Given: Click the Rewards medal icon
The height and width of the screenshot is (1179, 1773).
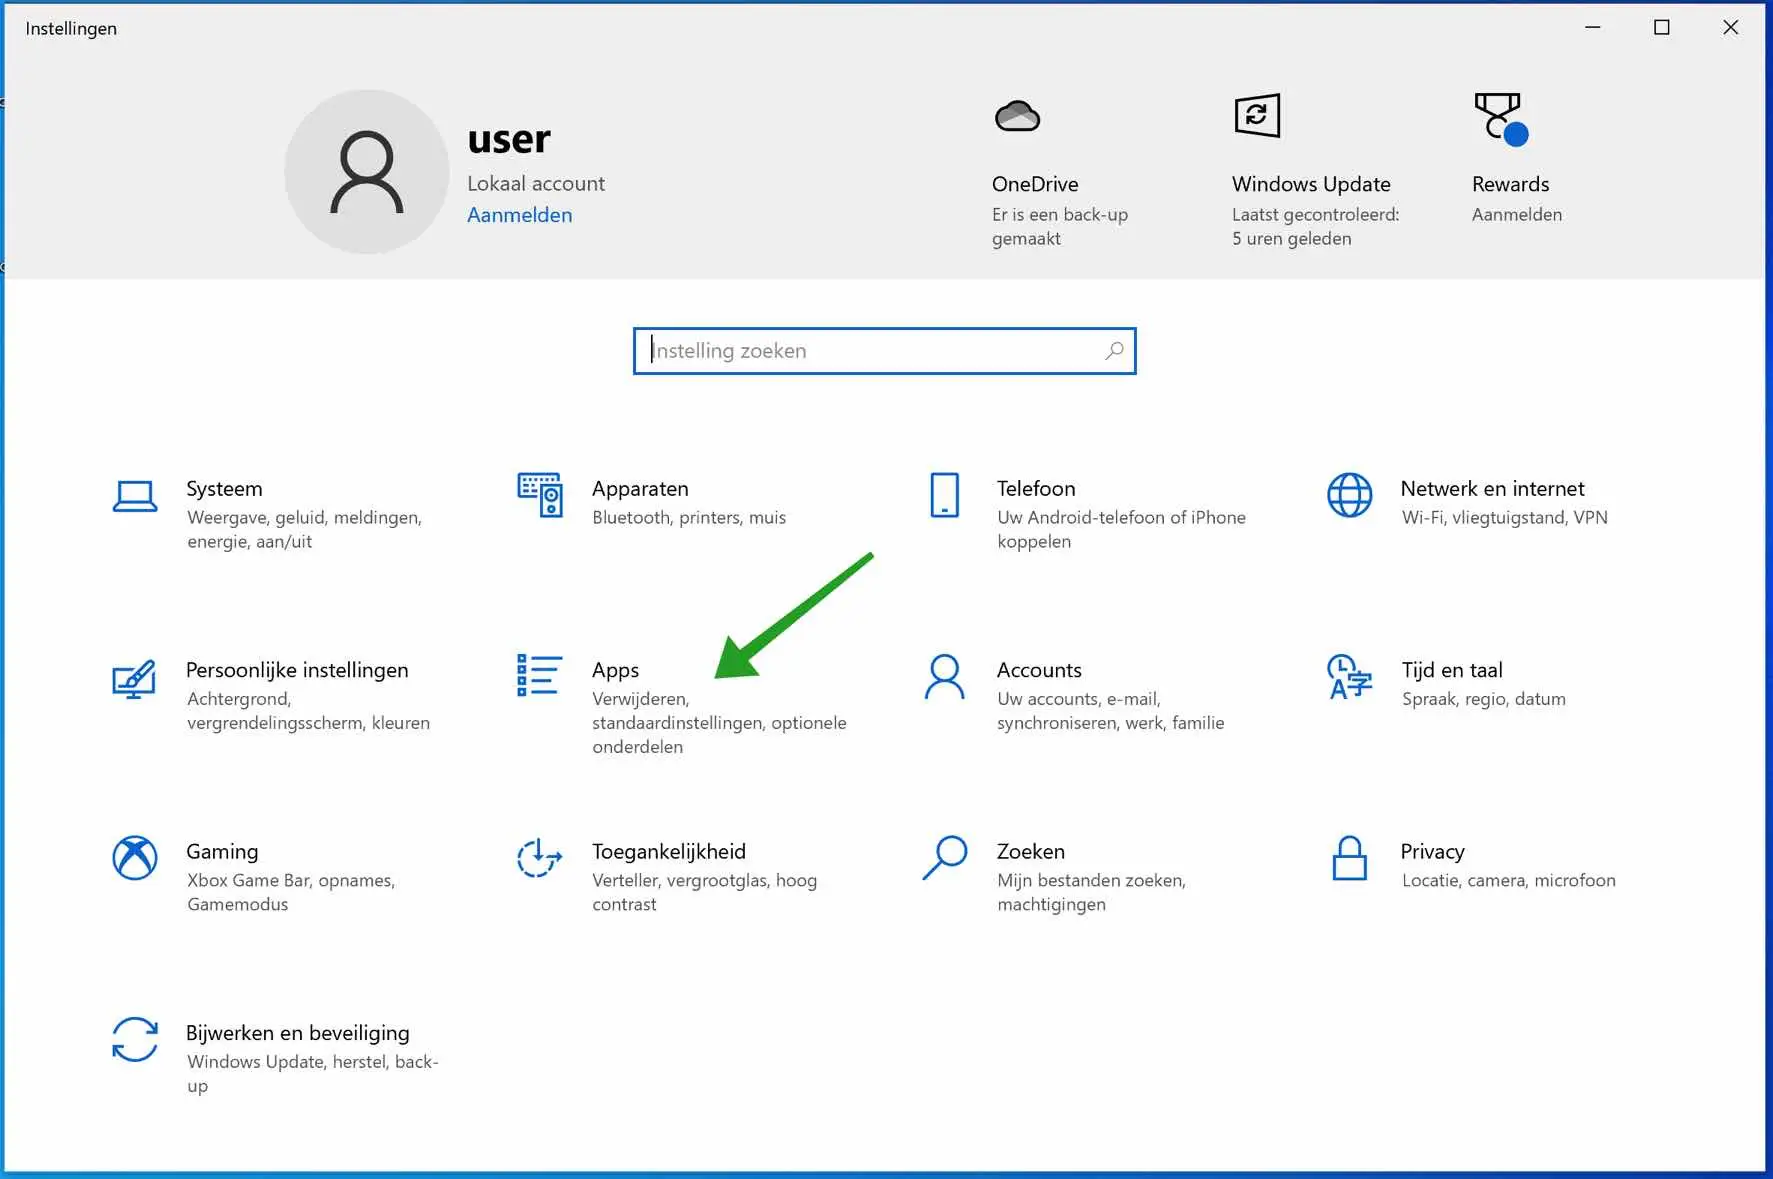Looking at the screenshot, I should (x=1501, y=119).
